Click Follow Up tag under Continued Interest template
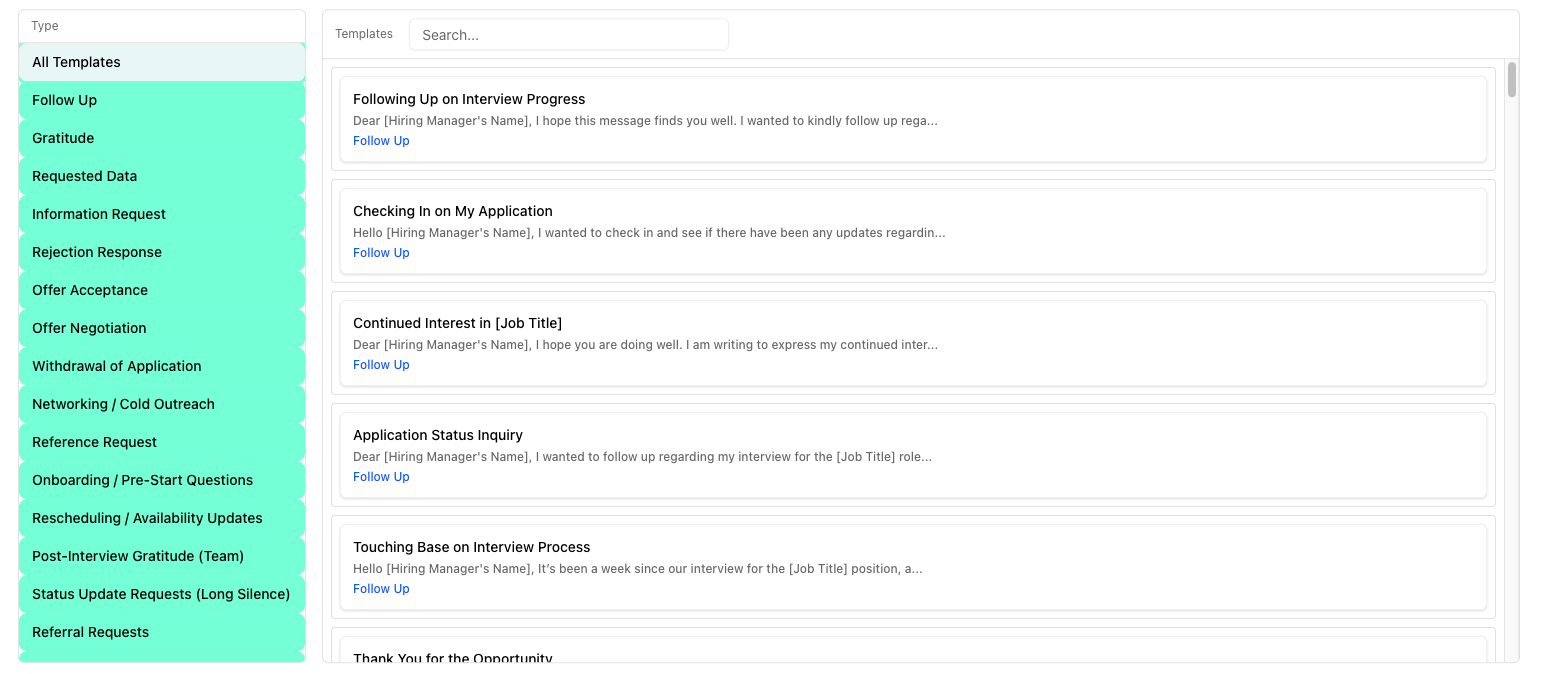The width and height of the screenshot is (1541, 674). 381,365
